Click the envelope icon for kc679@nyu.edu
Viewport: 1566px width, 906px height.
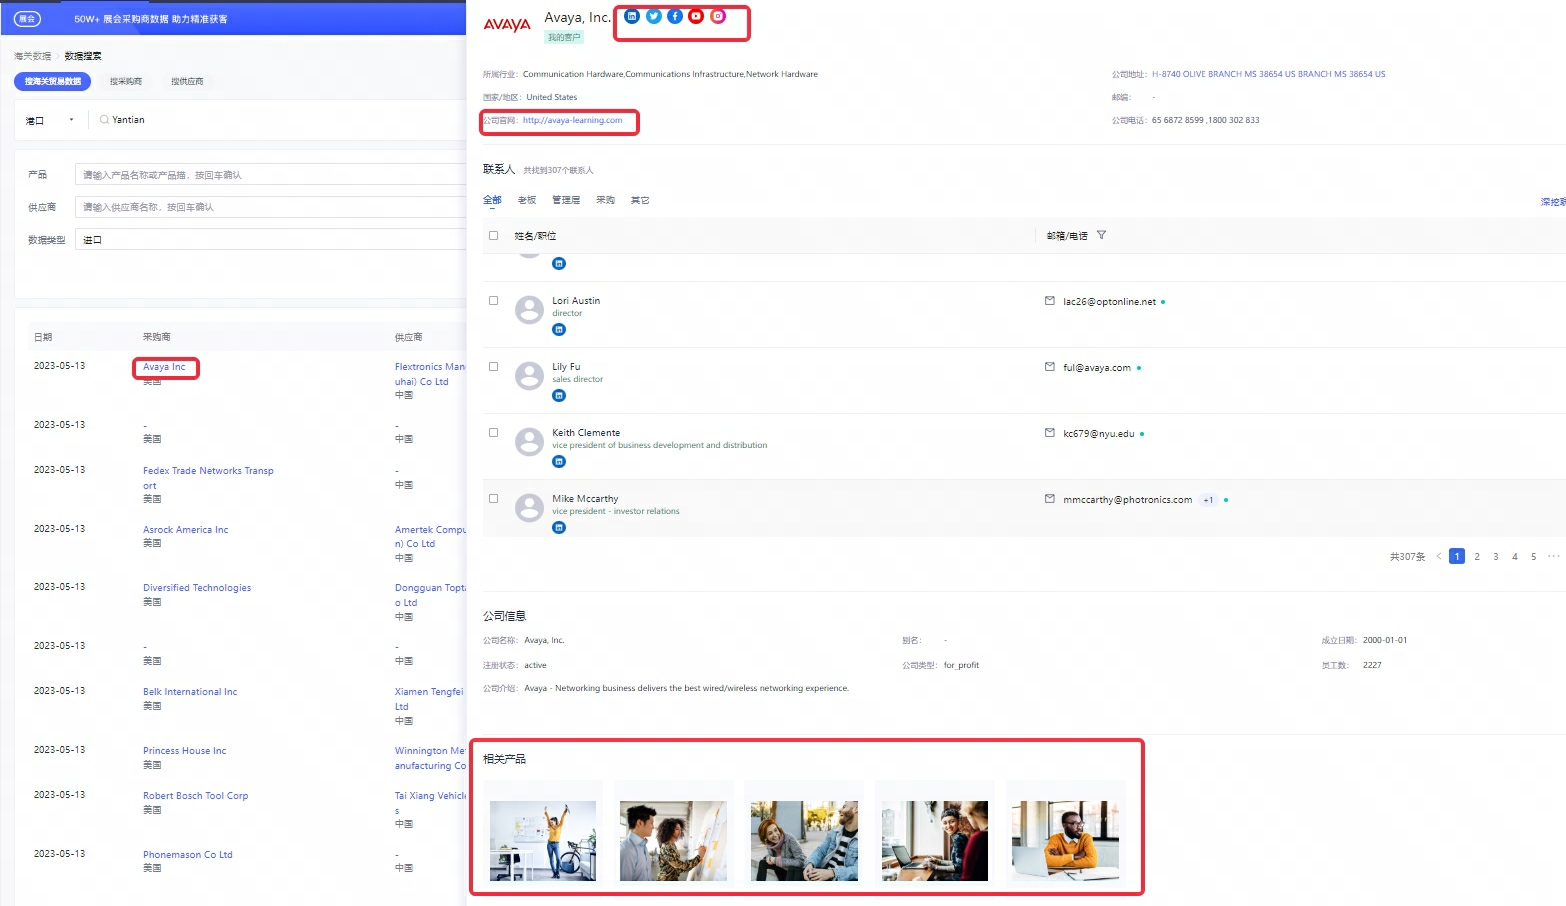(1050, 433)
